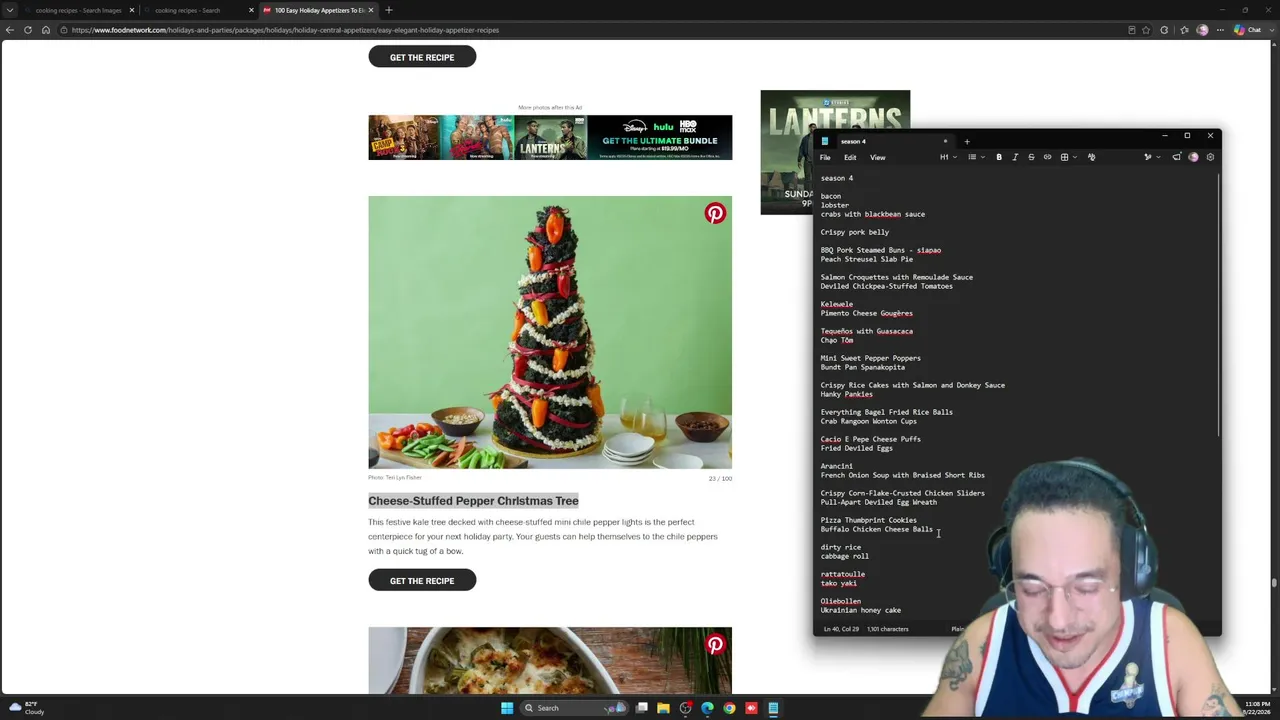The height and width of the screenshot is (720, 1280).
Task: Select the '100 Easy Holiday Appetizers' tab
Action: [x=319, y=10]
